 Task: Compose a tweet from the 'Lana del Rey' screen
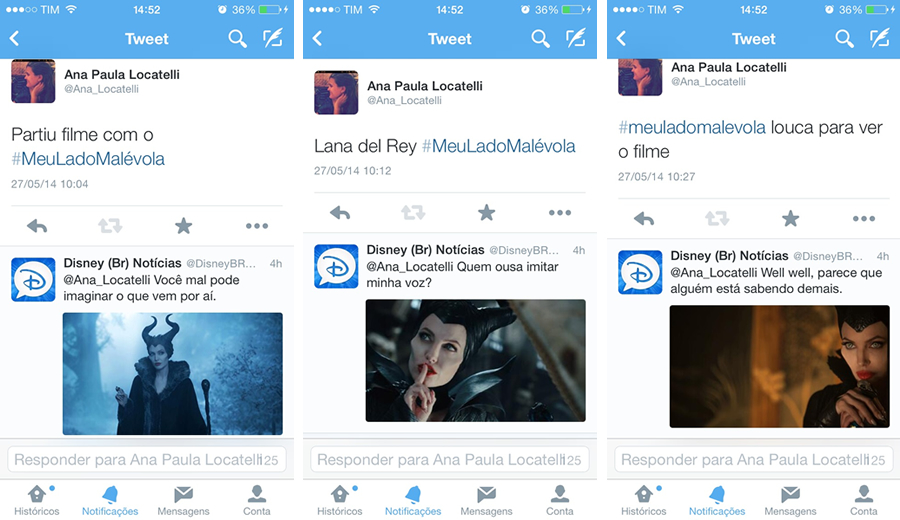tap(576, 38)
